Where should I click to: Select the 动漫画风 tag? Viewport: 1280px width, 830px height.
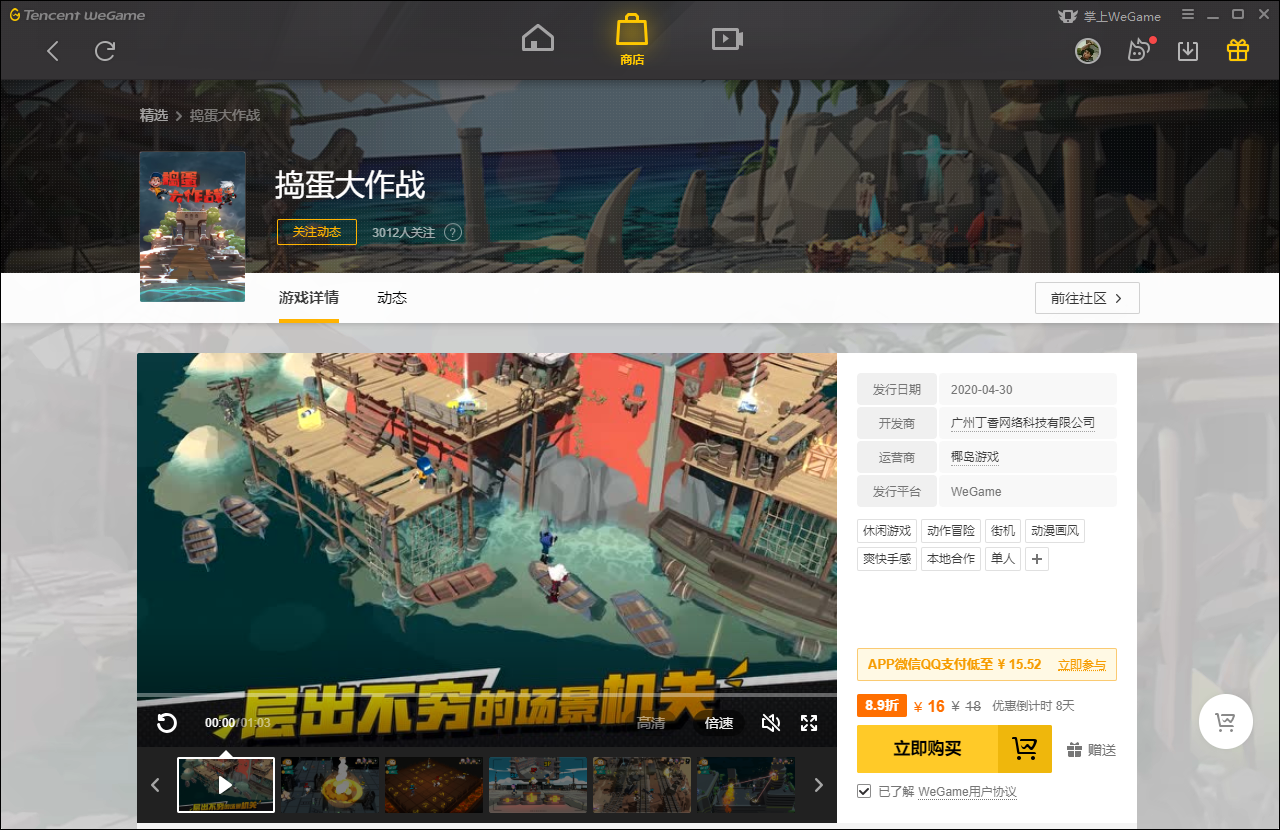pos(1055,530)
